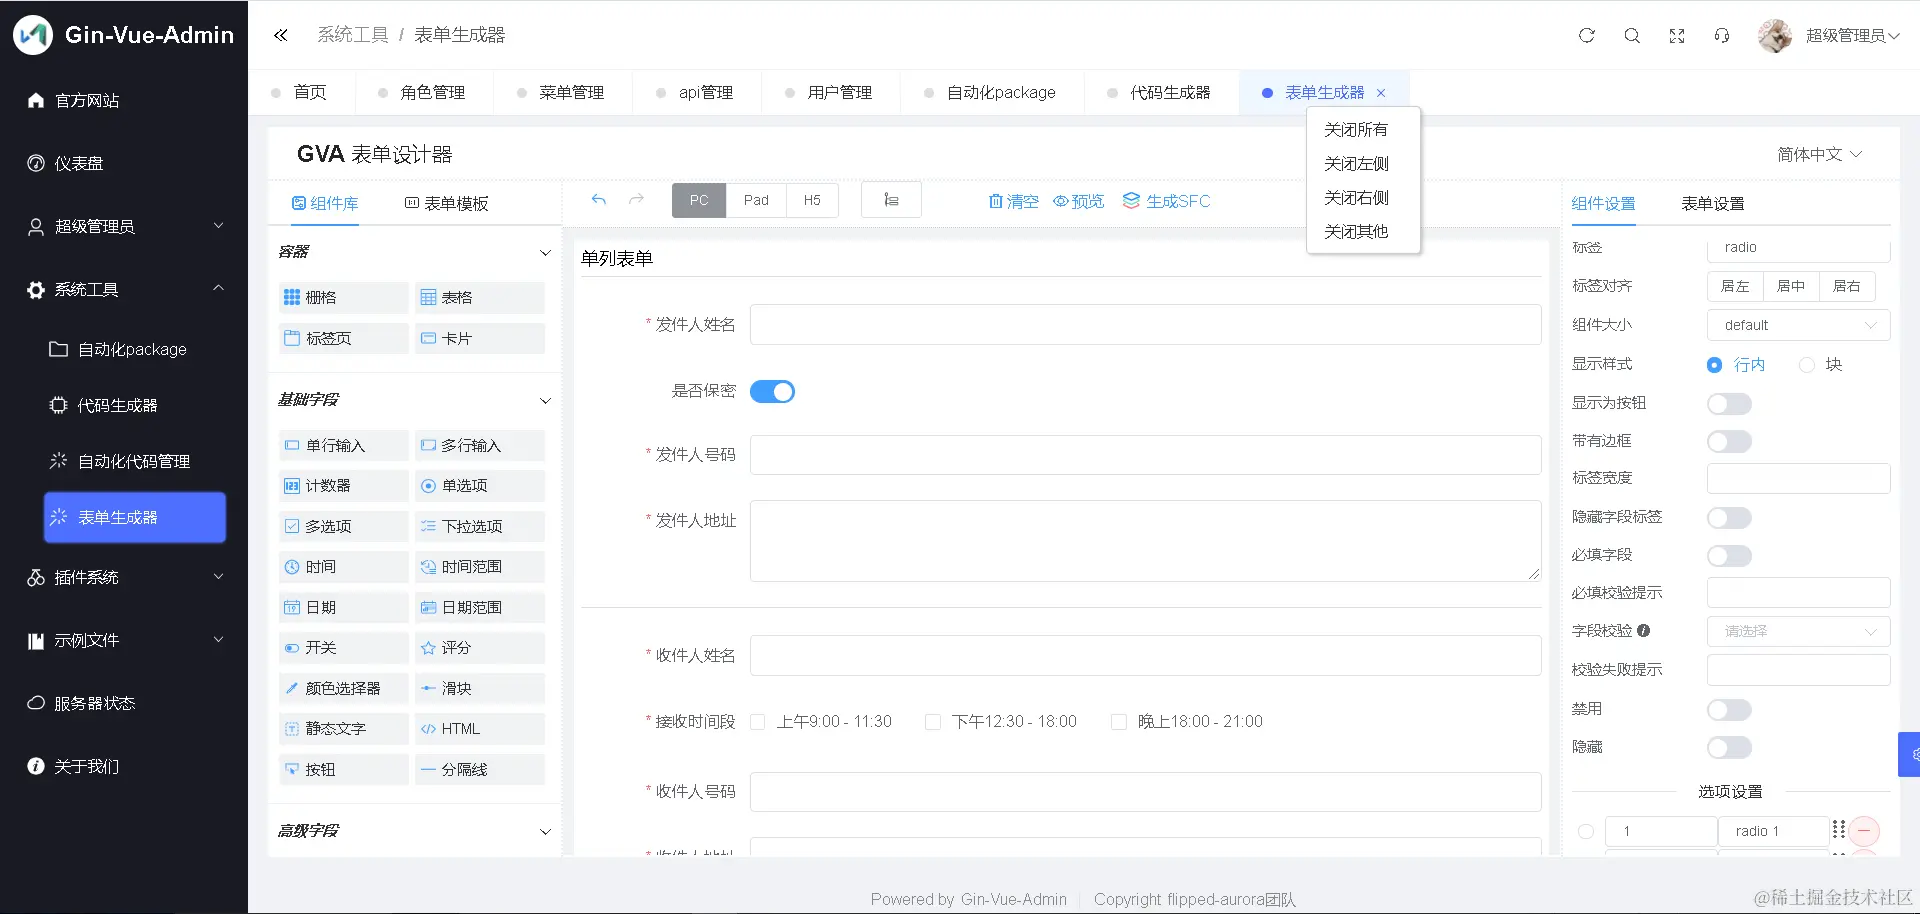Click the 预览 preview button
The height and width of the screenshot is (914, 1920).
coord(1078,201)
